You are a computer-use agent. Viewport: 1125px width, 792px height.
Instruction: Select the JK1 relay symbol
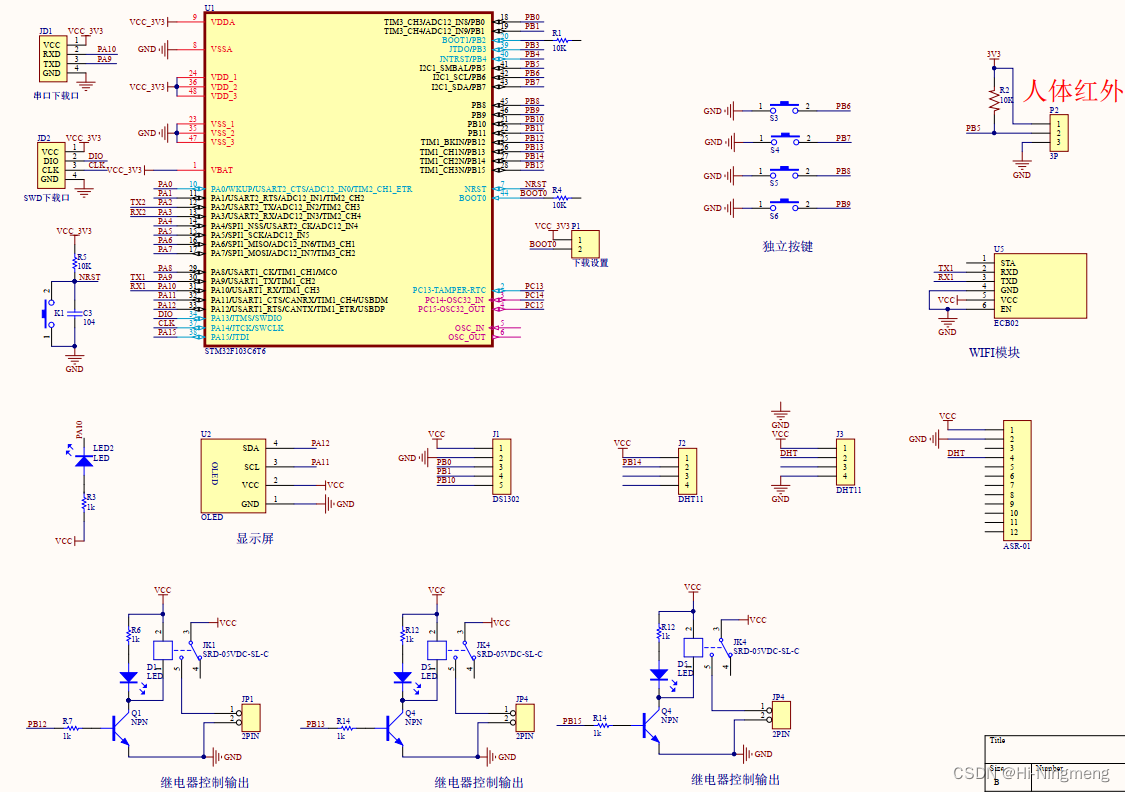[x=177, y=651]
